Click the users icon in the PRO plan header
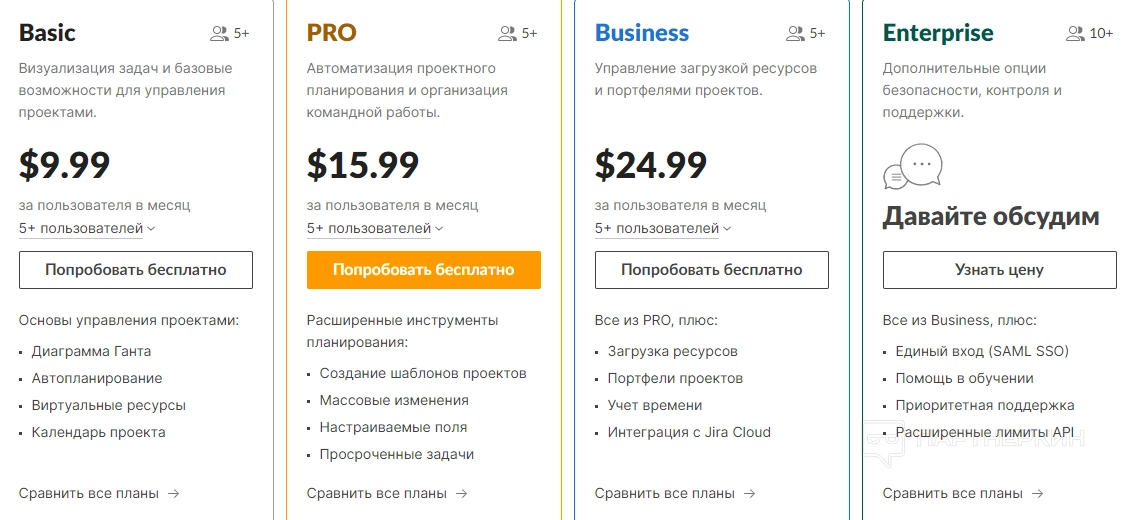This screenshot has width=1136, height=520. (x=507, y=34)
